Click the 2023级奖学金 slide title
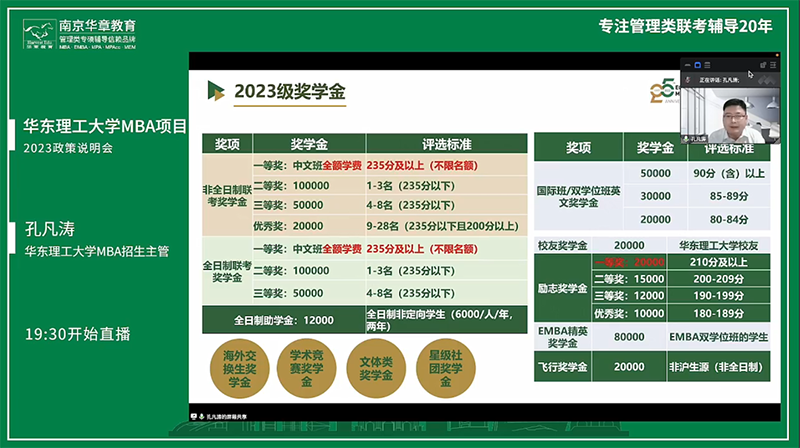The image size is (800, 448). [290, 92]
